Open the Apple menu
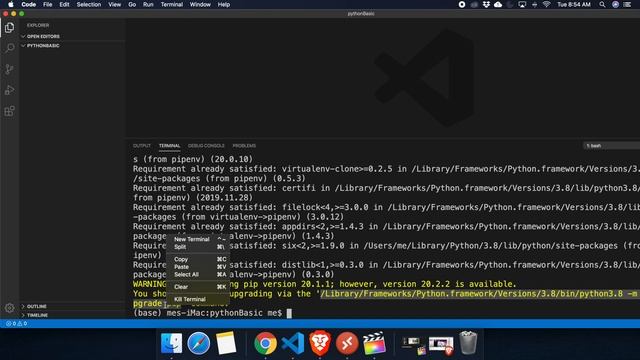Screen dimensions: 640x360 pos(11,4)
